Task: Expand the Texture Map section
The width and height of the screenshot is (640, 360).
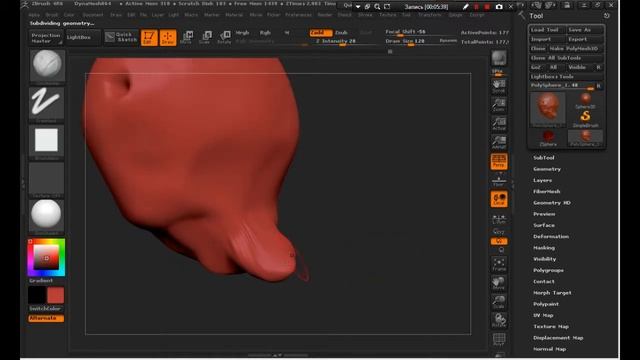Action: coord(551,327)
